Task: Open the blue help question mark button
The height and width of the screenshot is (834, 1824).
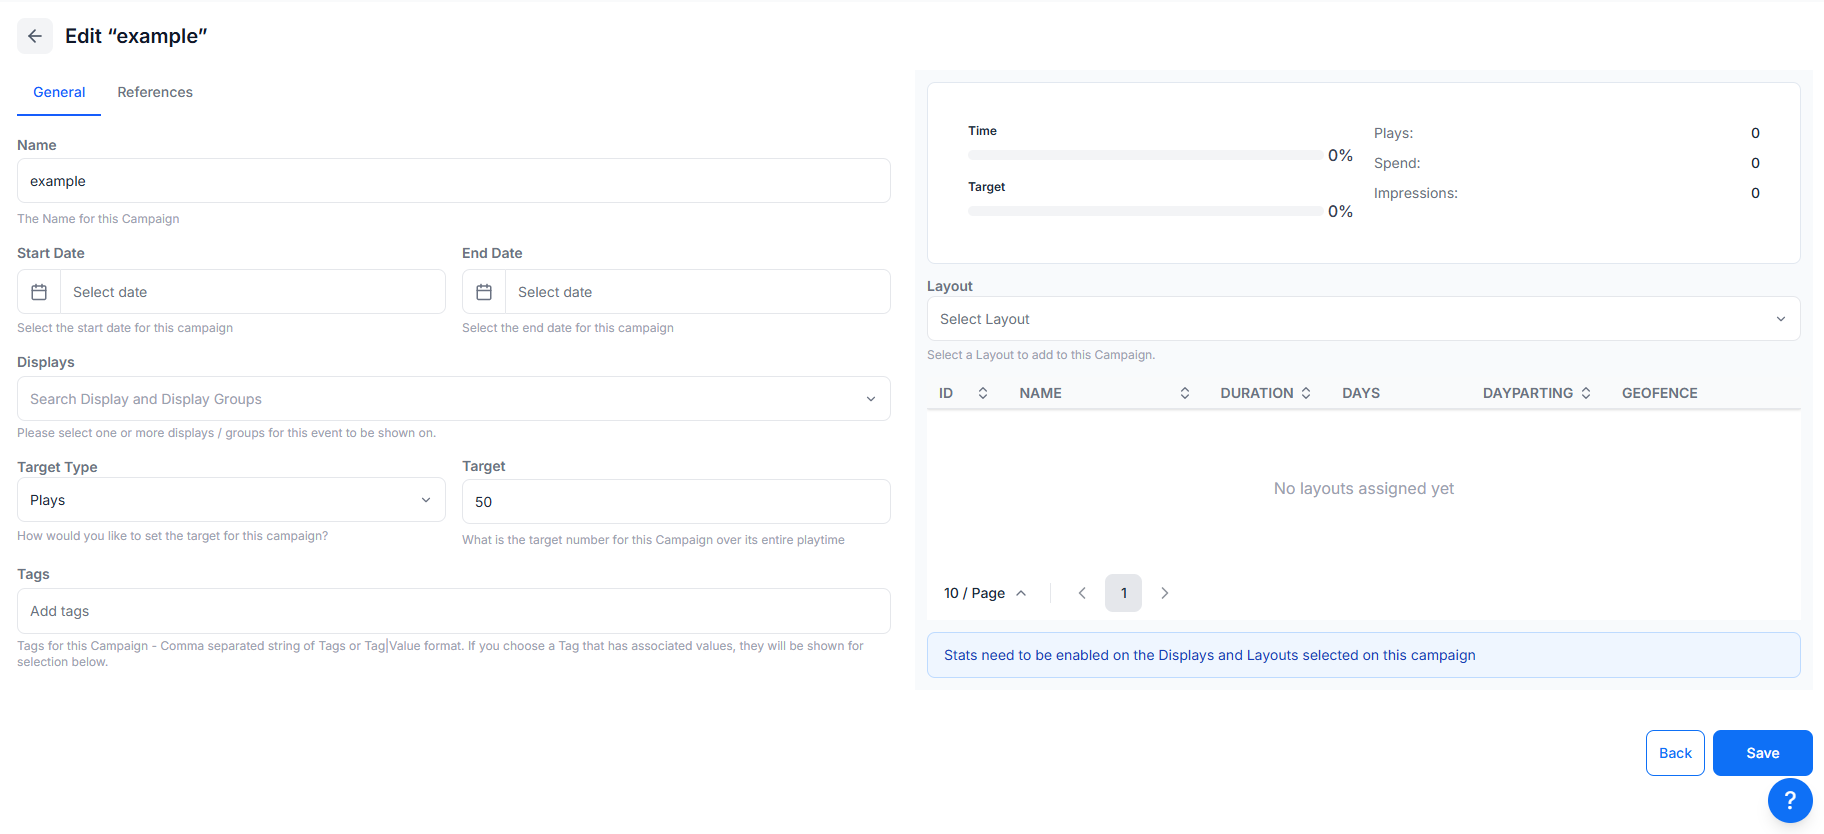Action: [1790, 800]
